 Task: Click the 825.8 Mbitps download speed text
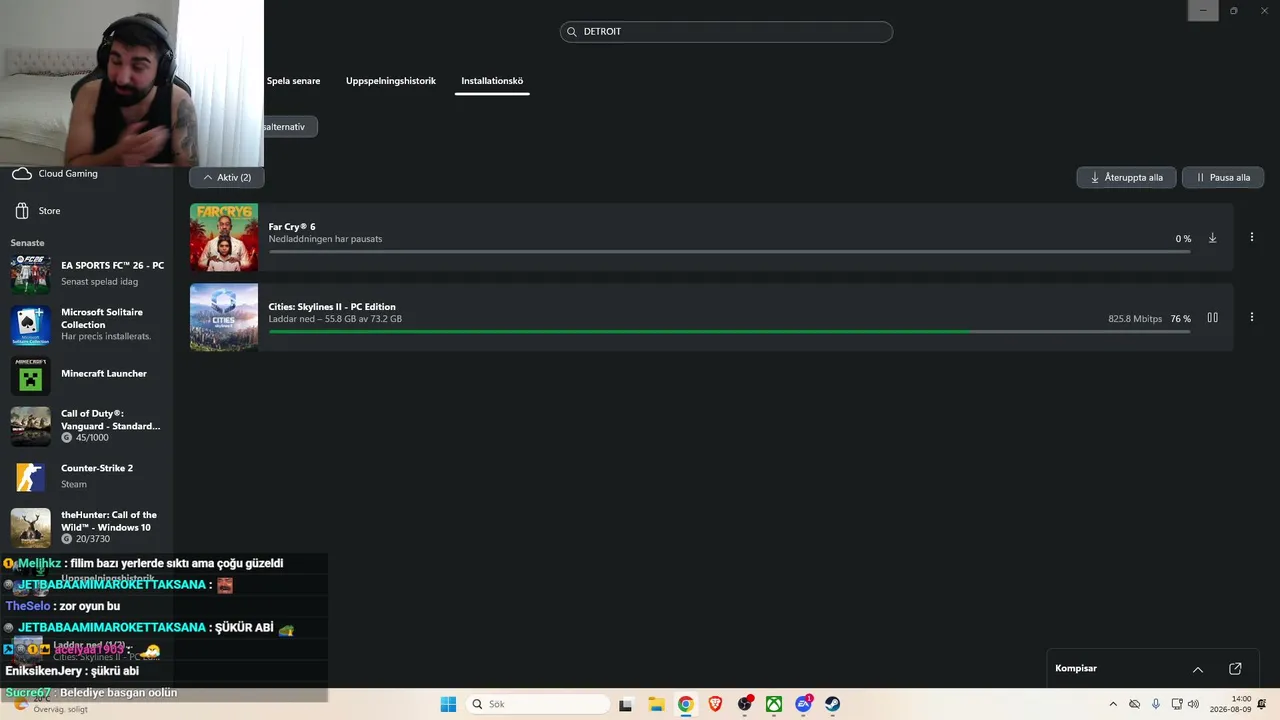pos(1135,319)
